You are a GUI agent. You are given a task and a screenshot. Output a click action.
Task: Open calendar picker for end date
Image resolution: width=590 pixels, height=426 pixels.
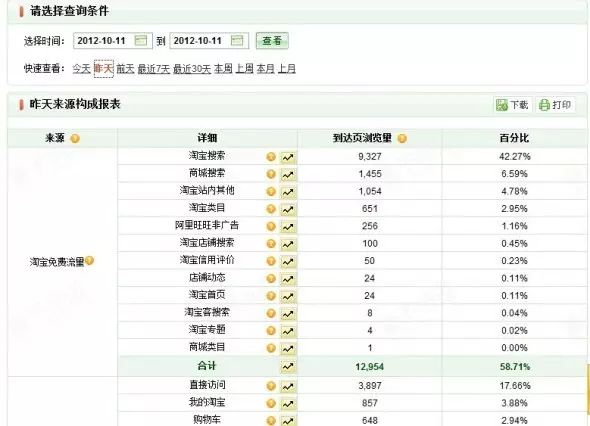tap(237, 41)
